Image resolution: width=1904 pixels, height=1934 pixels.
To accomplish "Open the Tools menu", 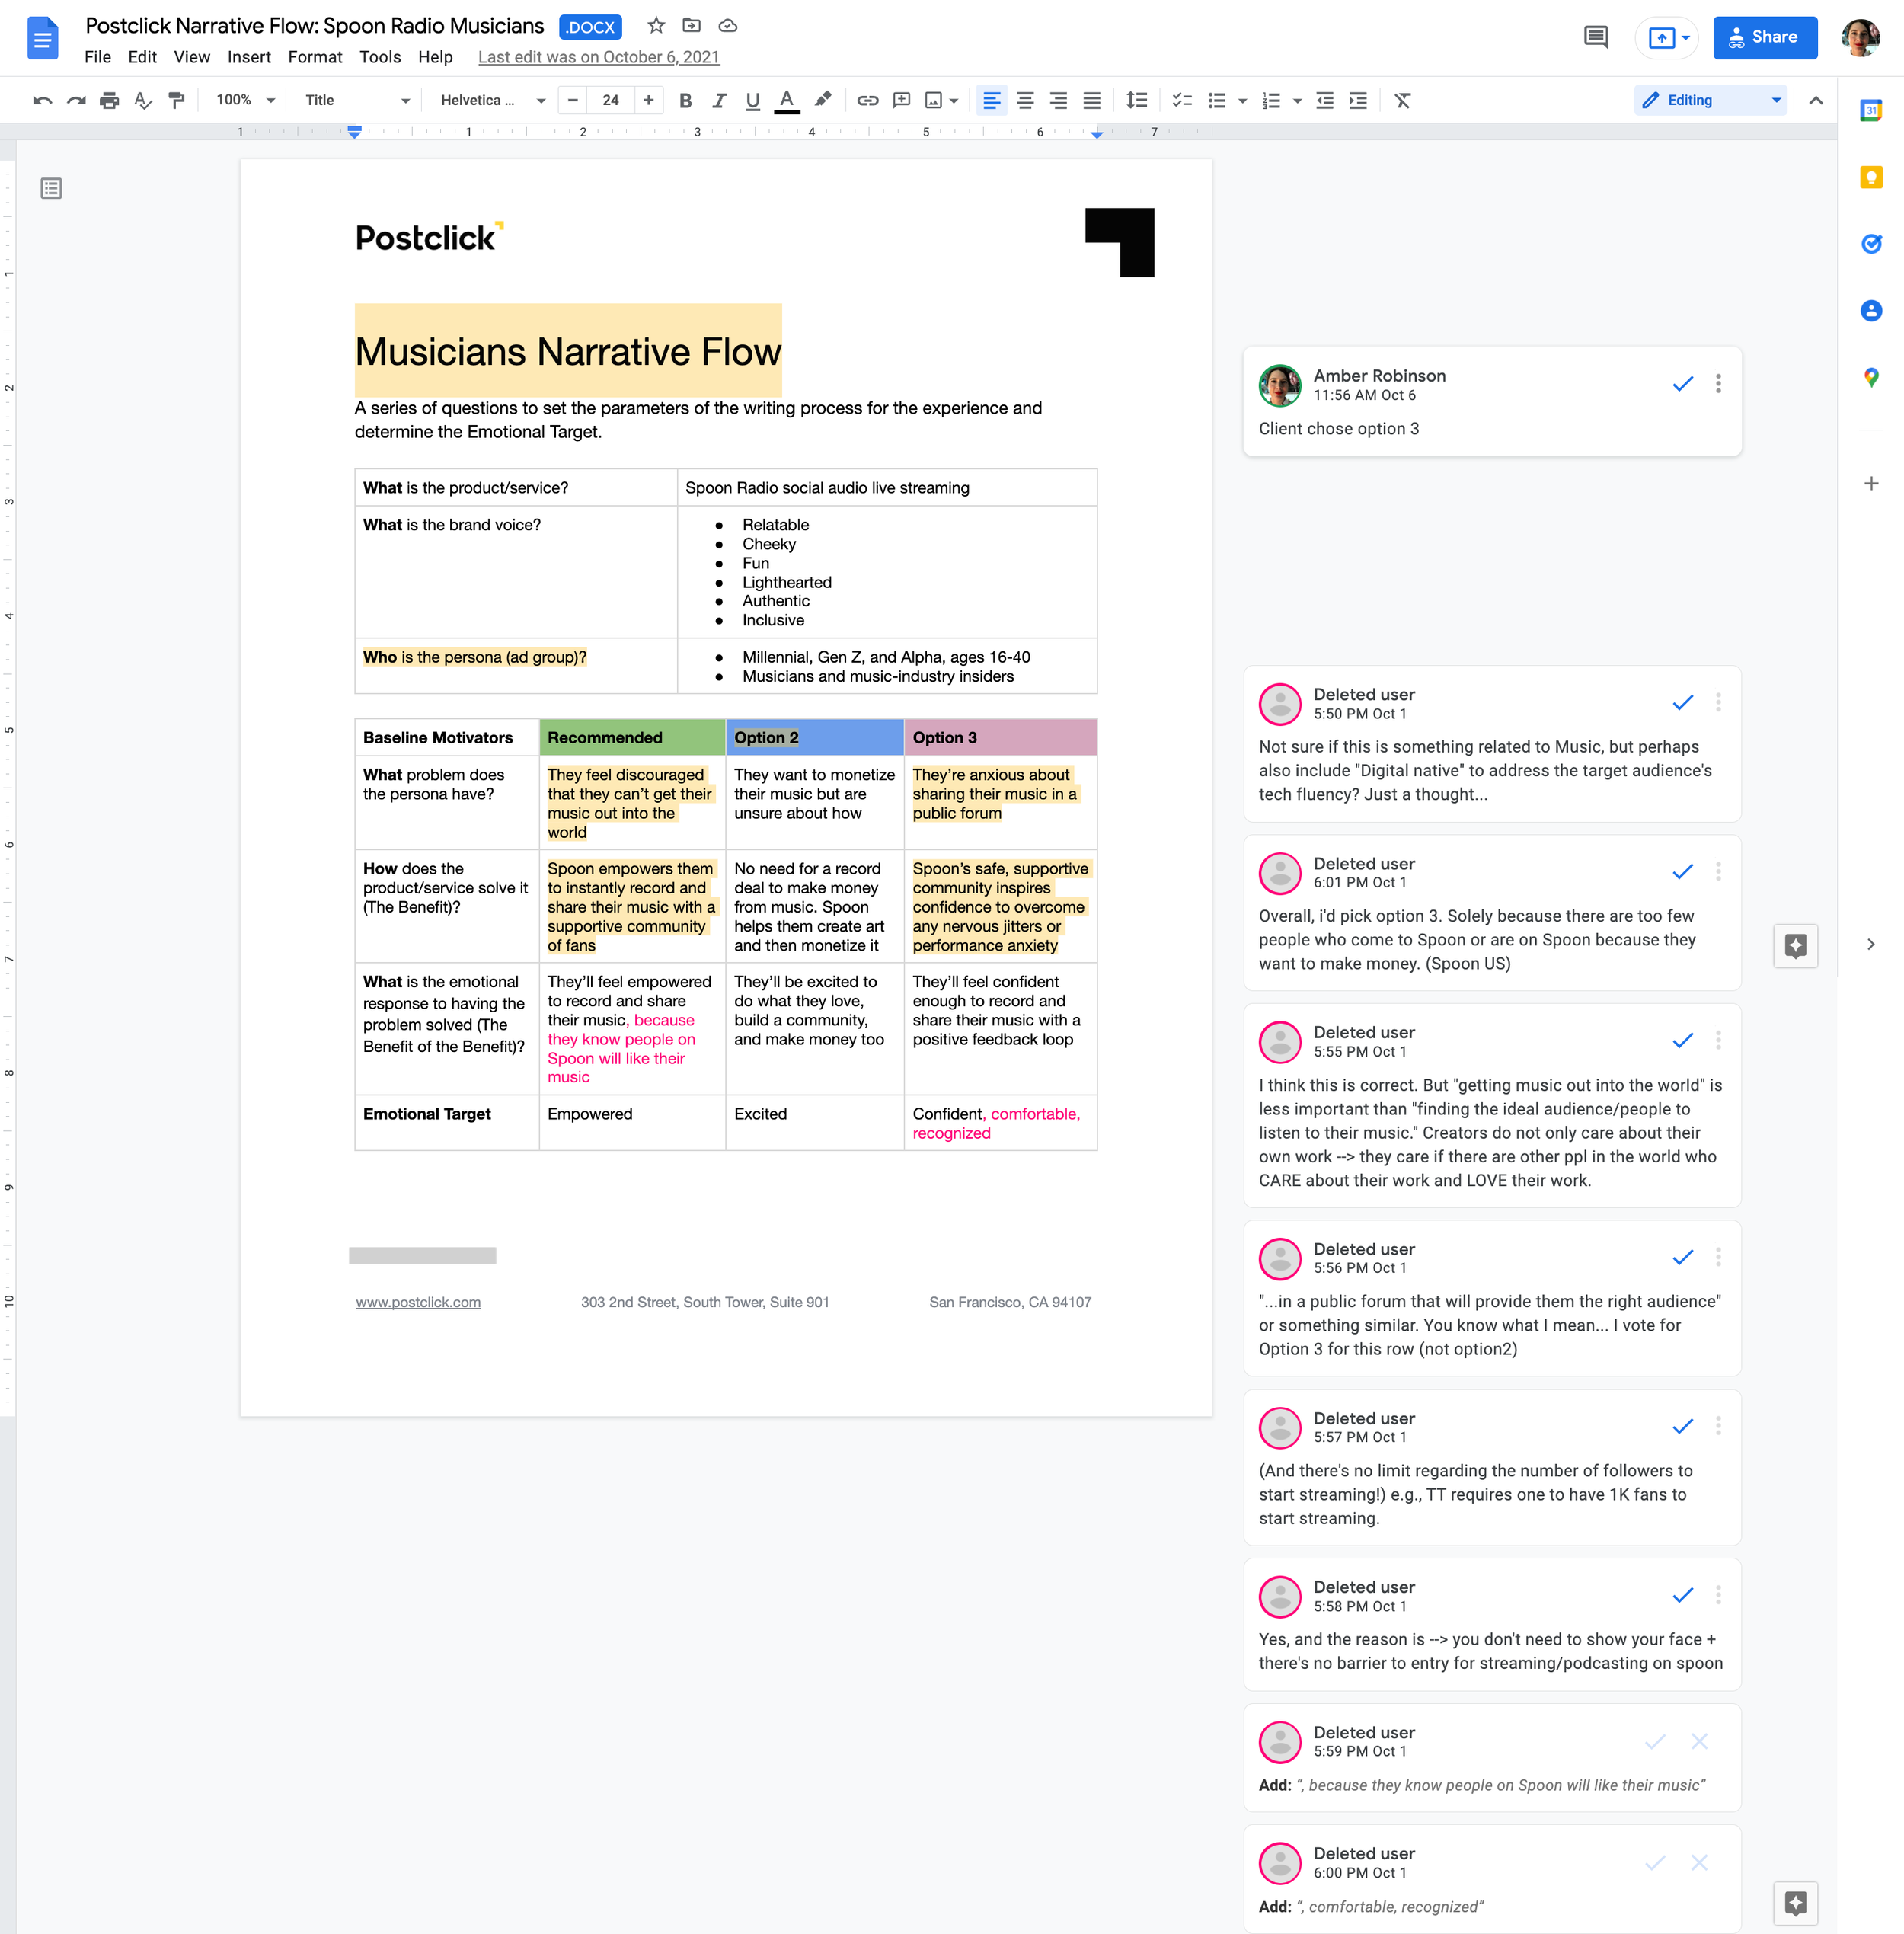I will pos(380,57).
